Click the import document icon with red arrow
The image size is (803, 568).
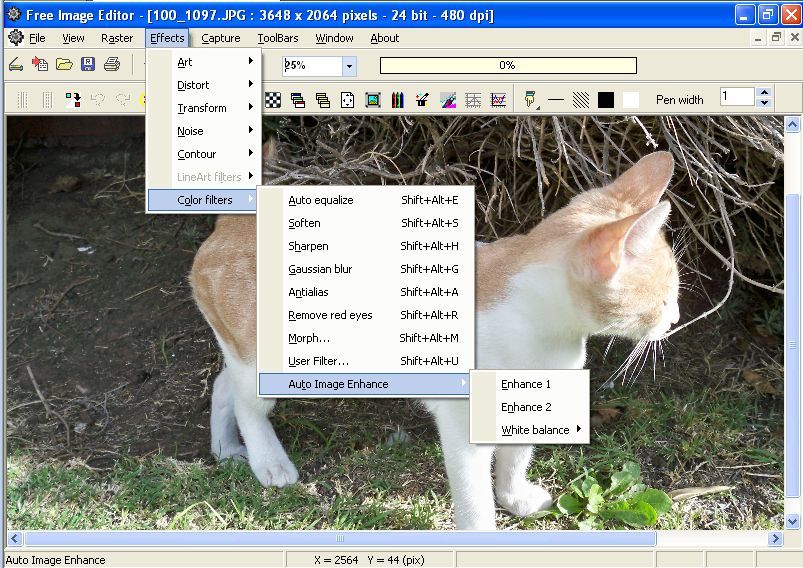pyautogui.click(x=40, y=65)
